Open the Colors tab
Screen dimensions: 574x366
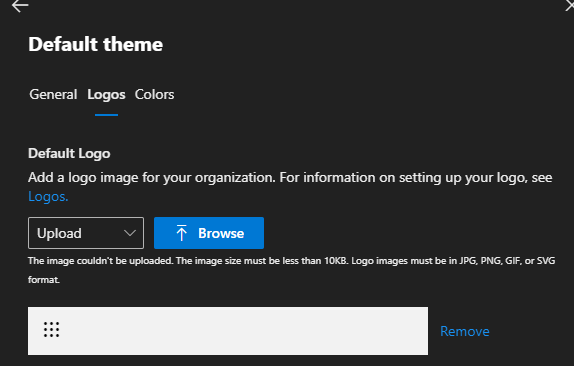154,94
